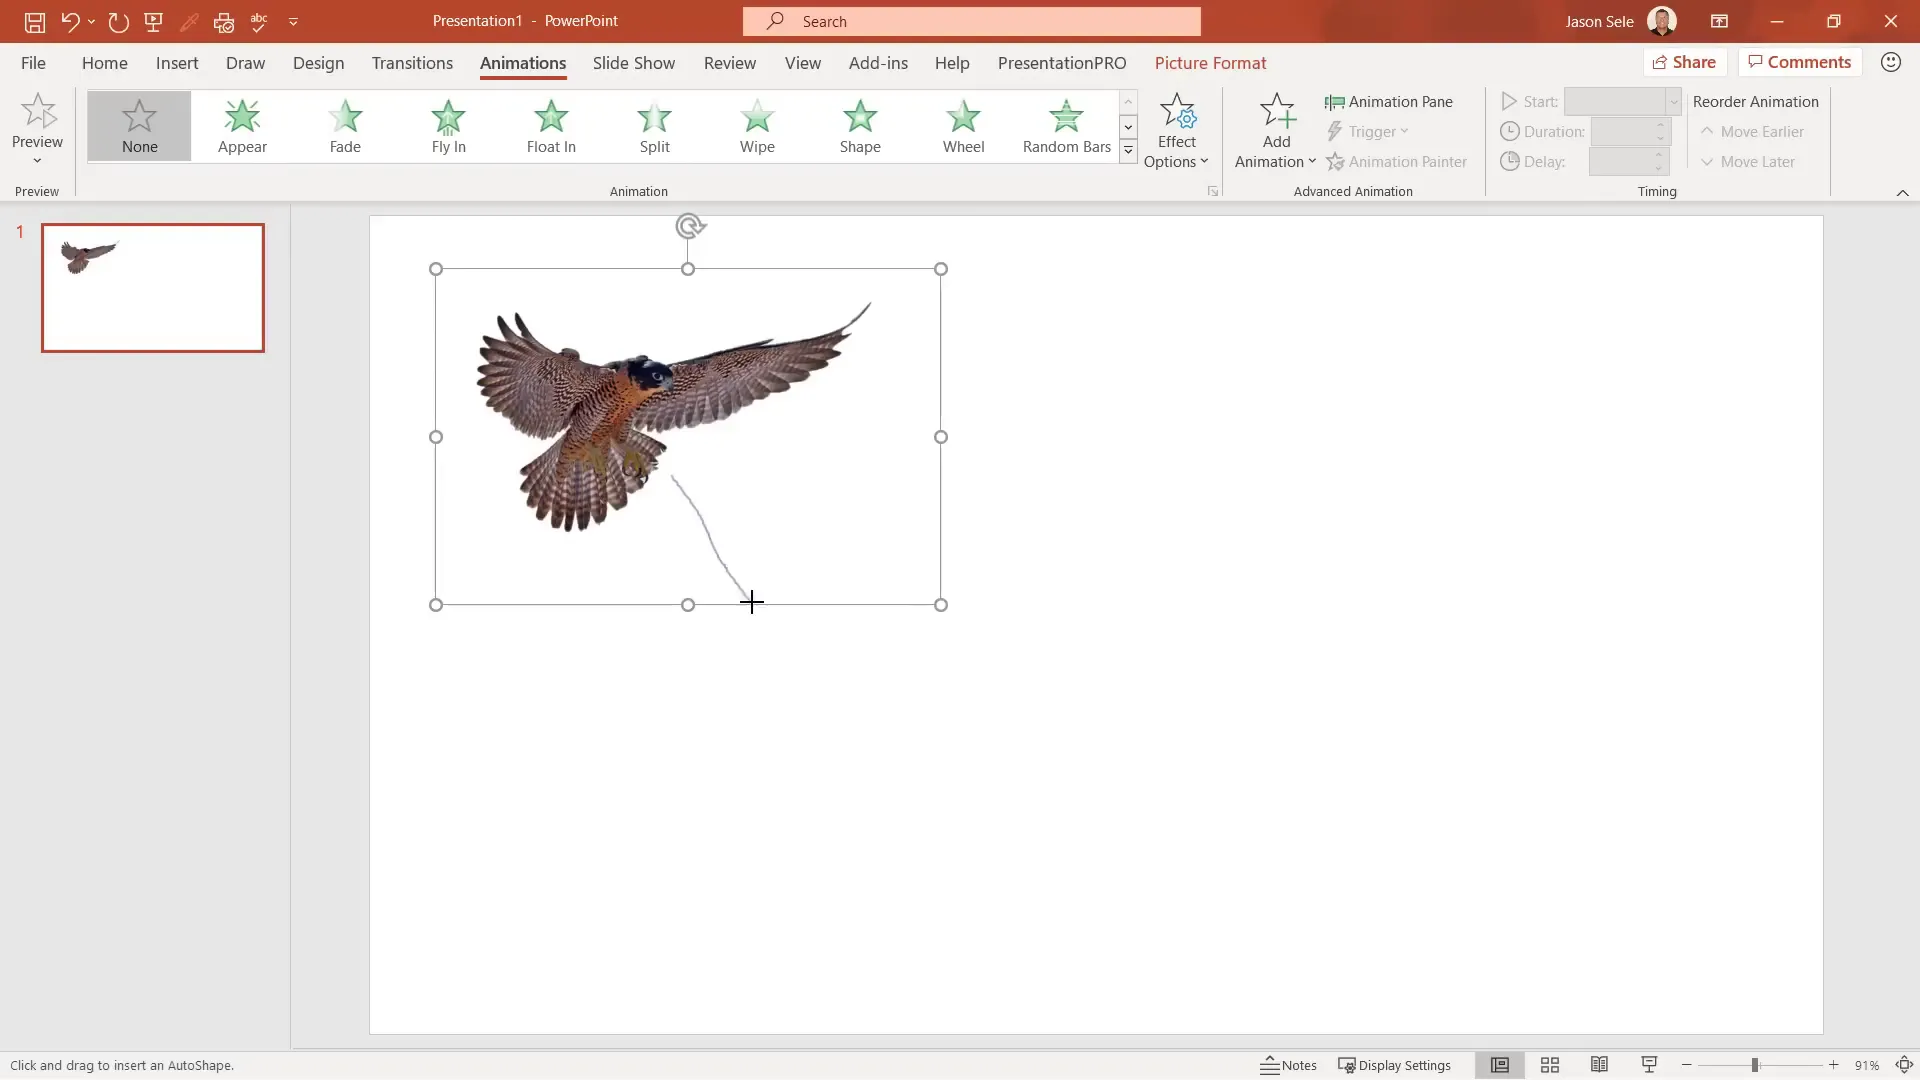Switch to Slide Sorter view
The image size is (1920, 1080).
pyautogui.click(x=1549, y=1065)
